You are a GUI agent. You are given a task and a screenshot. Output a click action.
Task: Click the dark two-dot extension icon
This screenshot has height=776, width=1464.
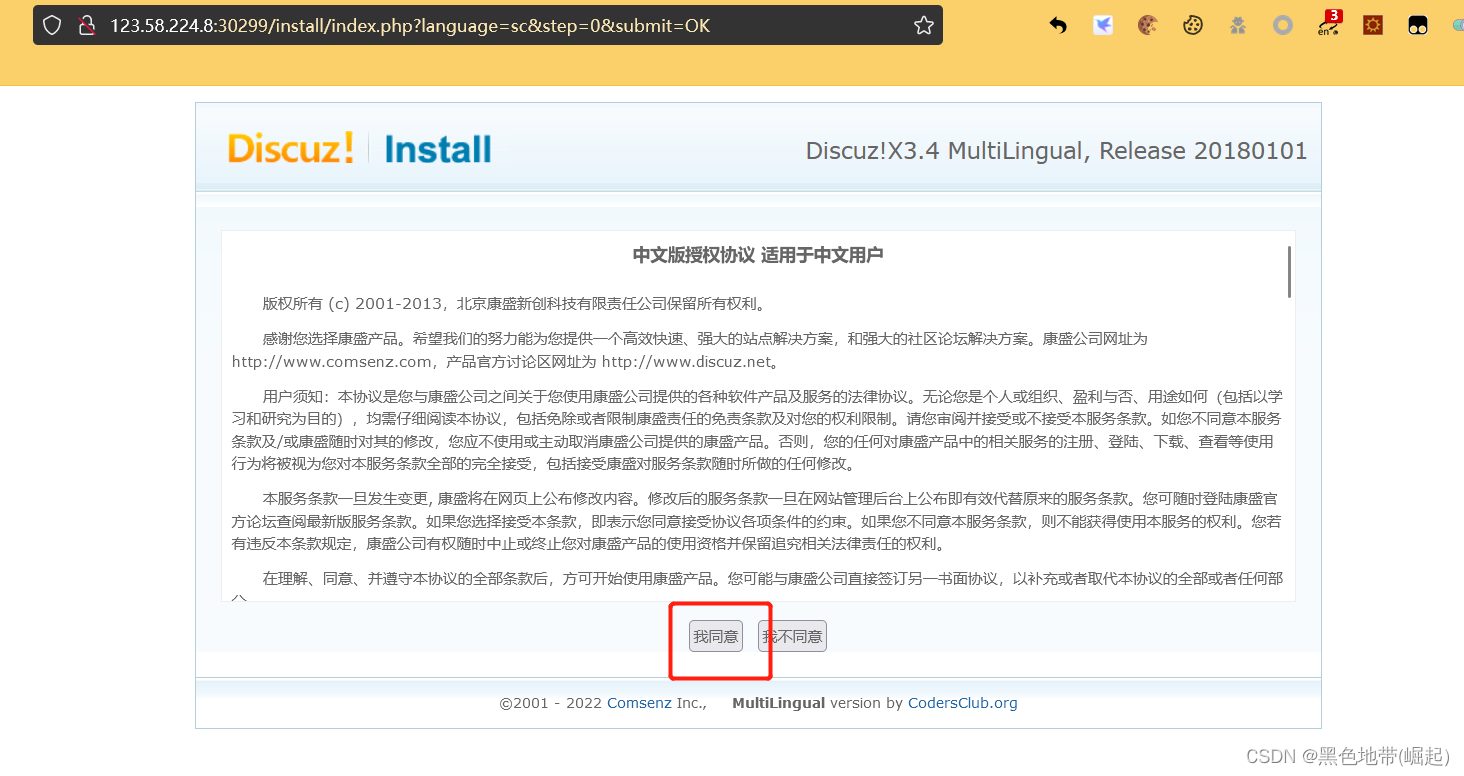click(1417, 24)
